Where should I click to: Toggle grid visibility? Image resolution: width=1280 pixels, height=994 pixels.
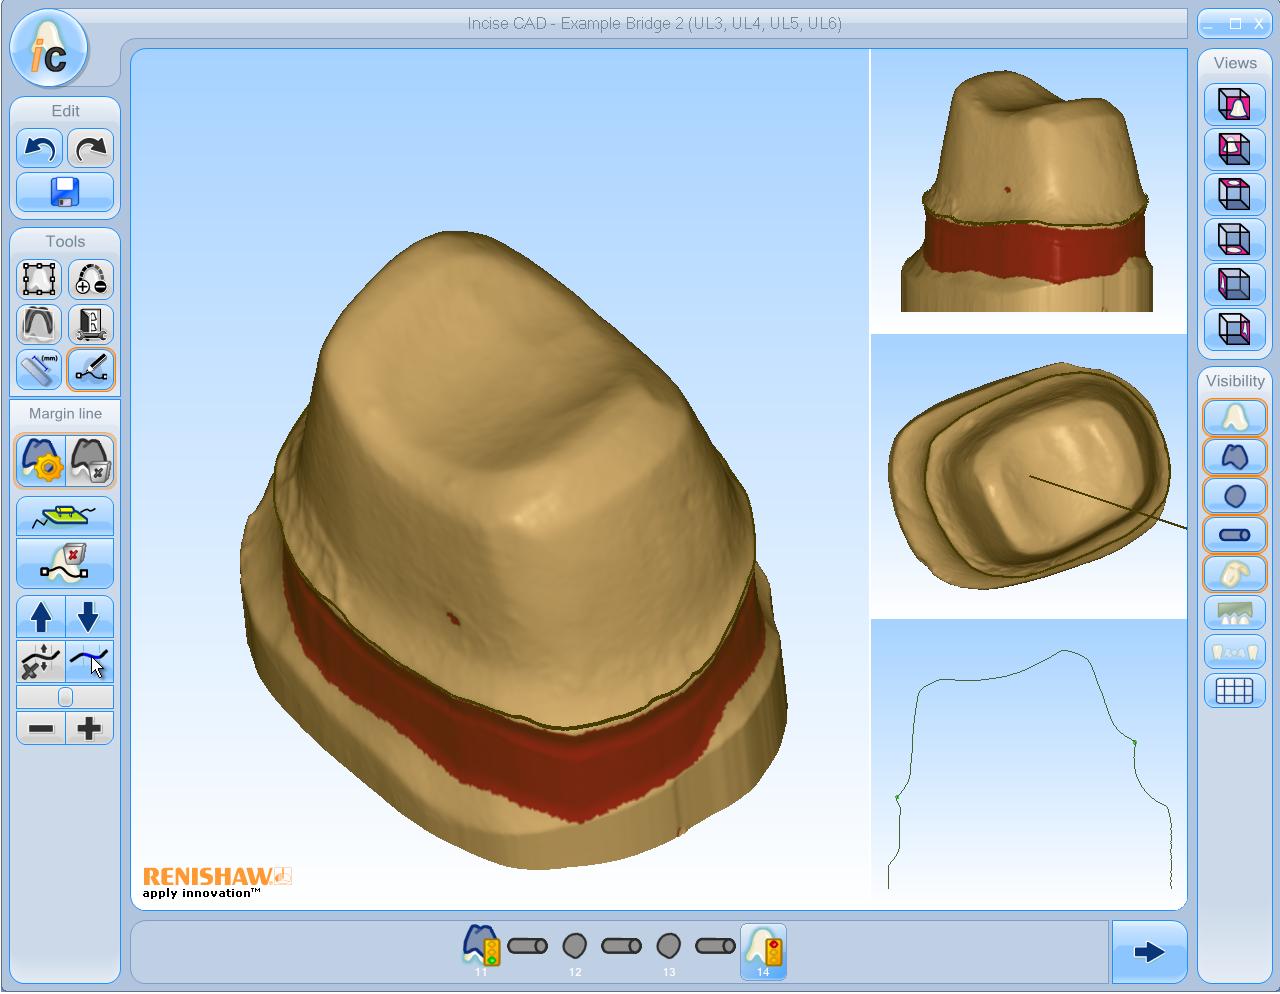[x=1235, y=691]
